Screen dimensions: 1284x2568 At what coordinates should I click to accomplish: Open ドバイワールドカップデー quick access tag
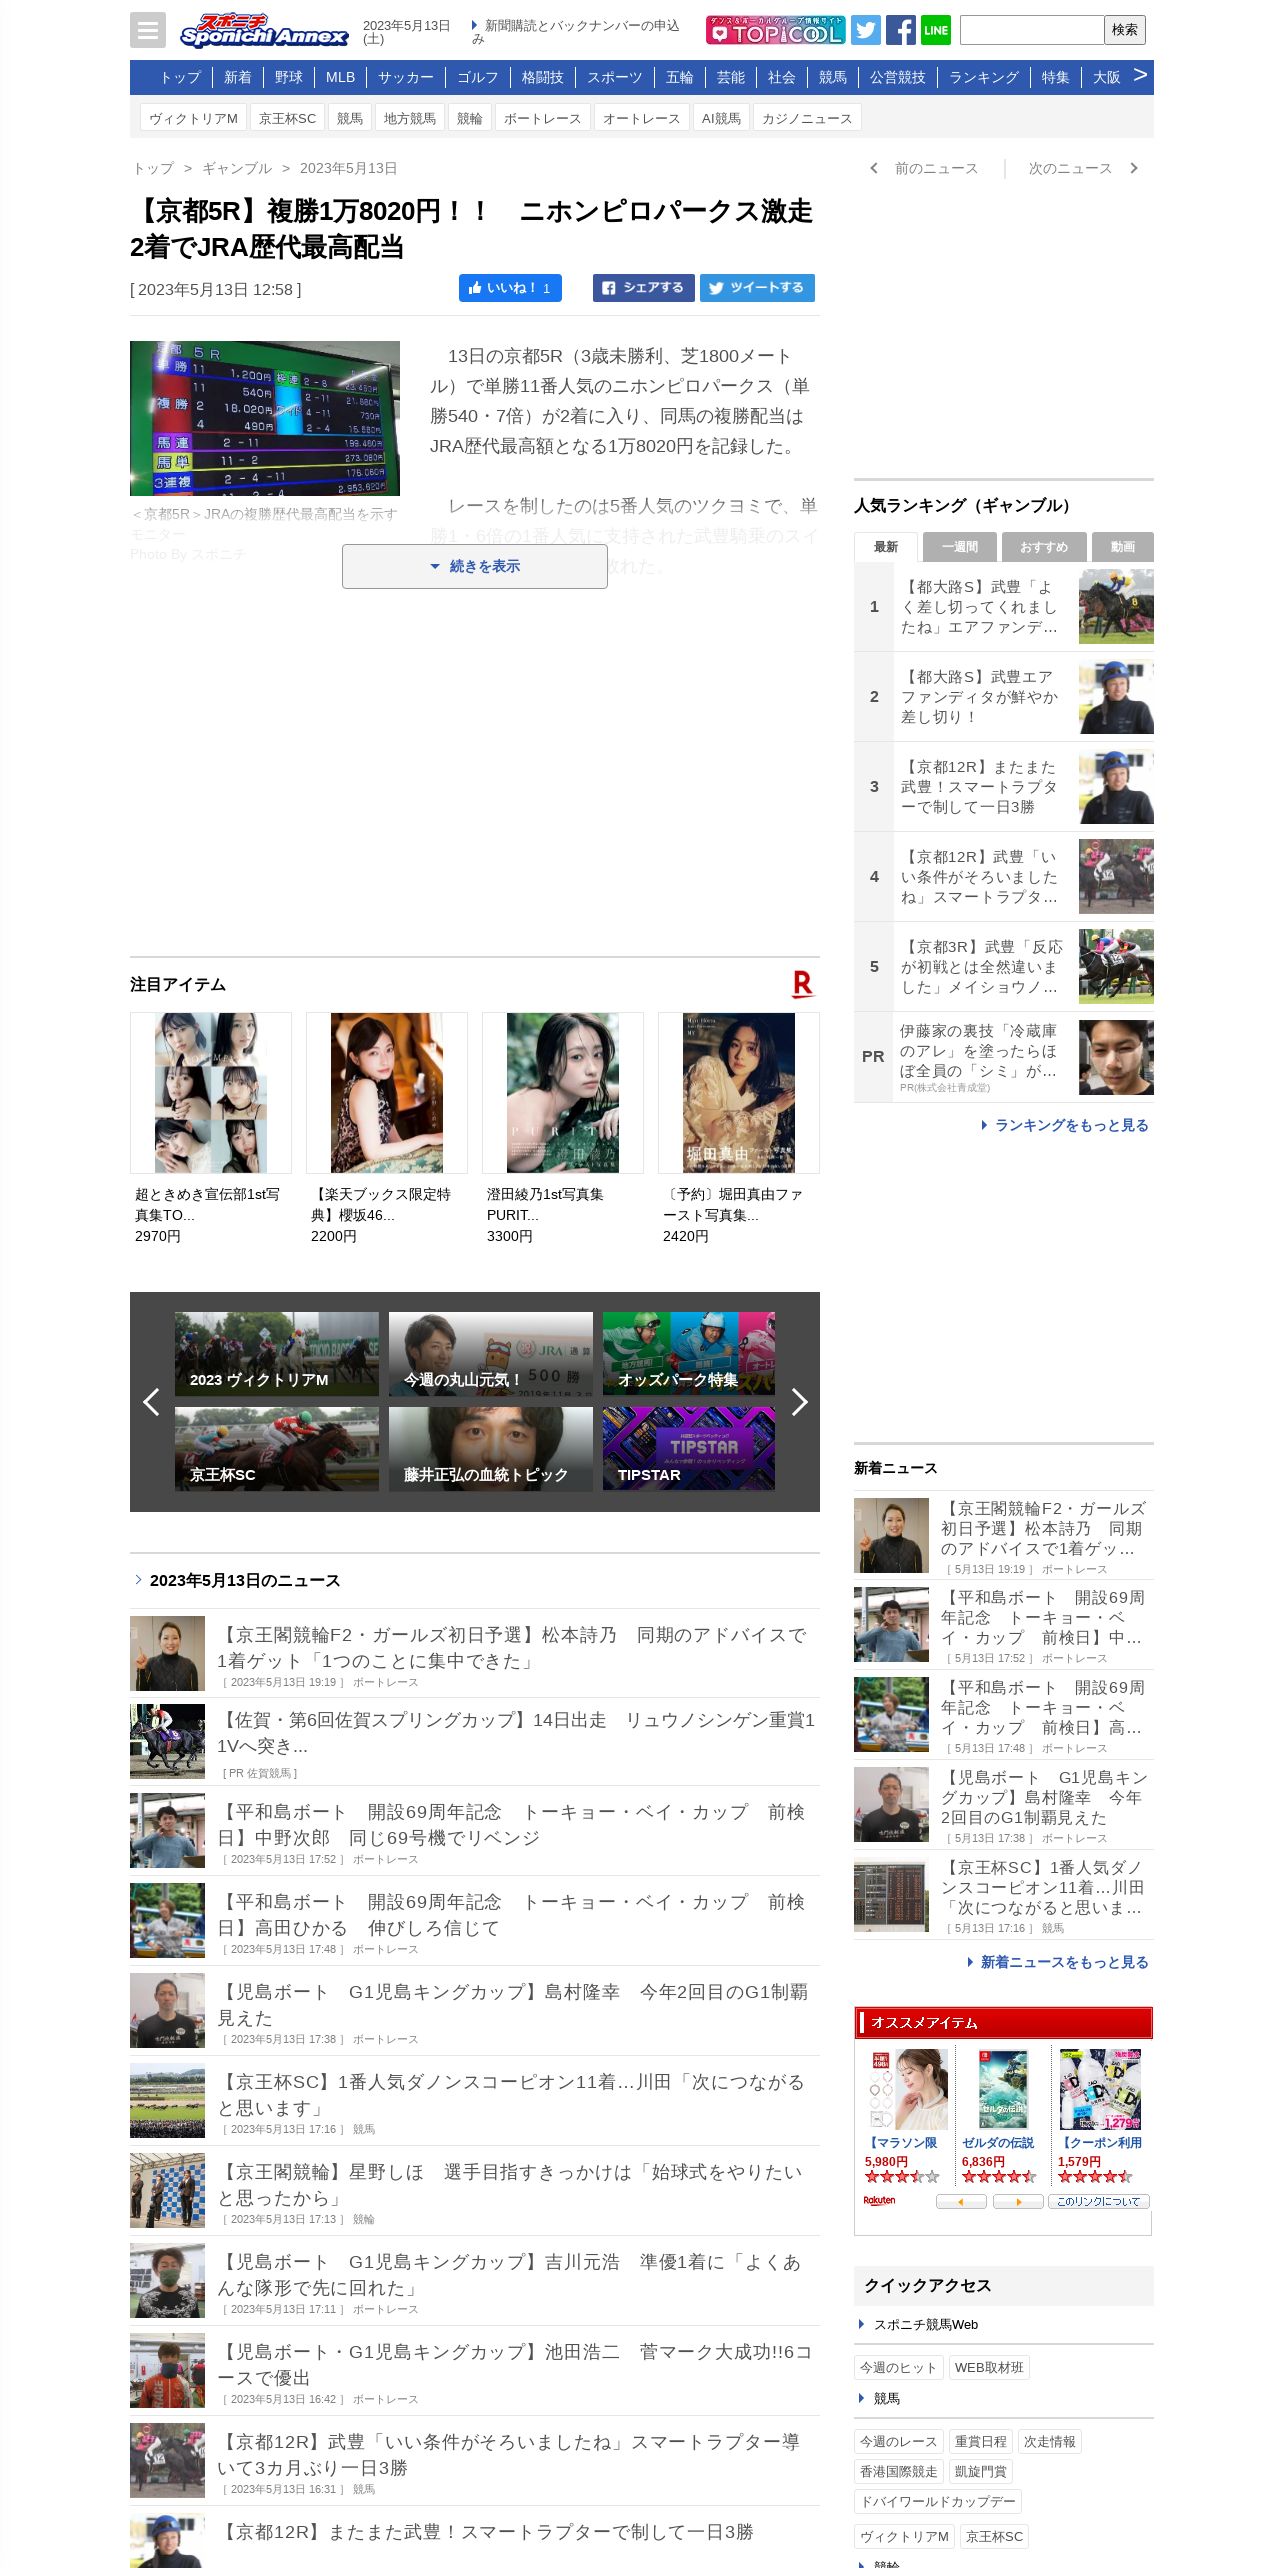[x=938, y=2501]
